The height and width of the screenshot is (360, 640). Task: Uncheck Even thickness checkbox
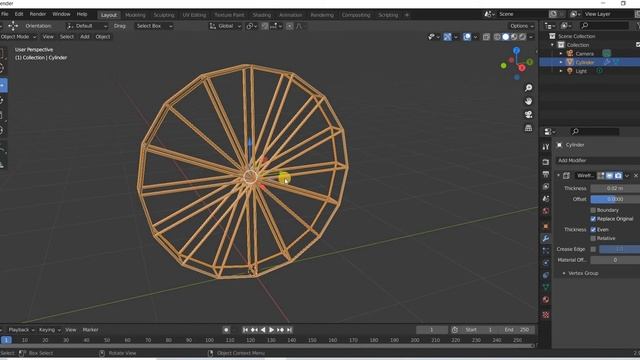593,230
